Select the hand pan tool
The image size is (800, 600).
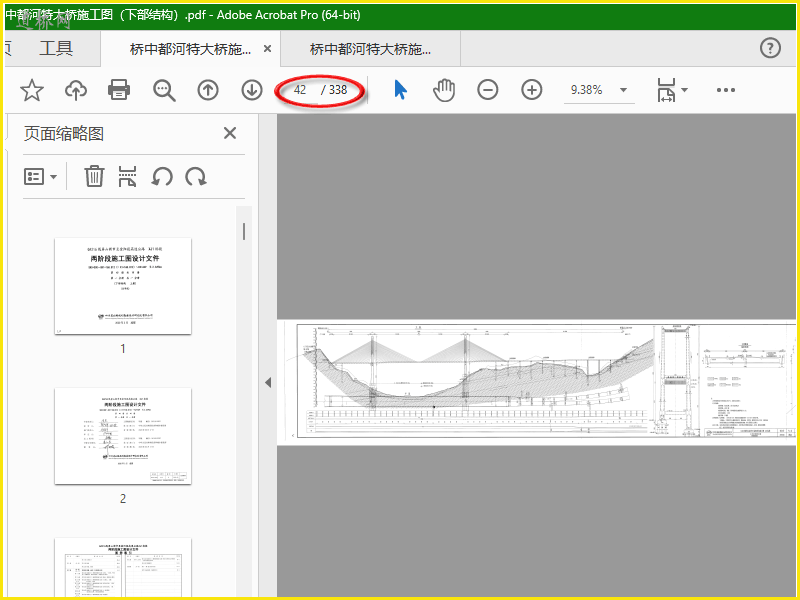coord(444,90)
